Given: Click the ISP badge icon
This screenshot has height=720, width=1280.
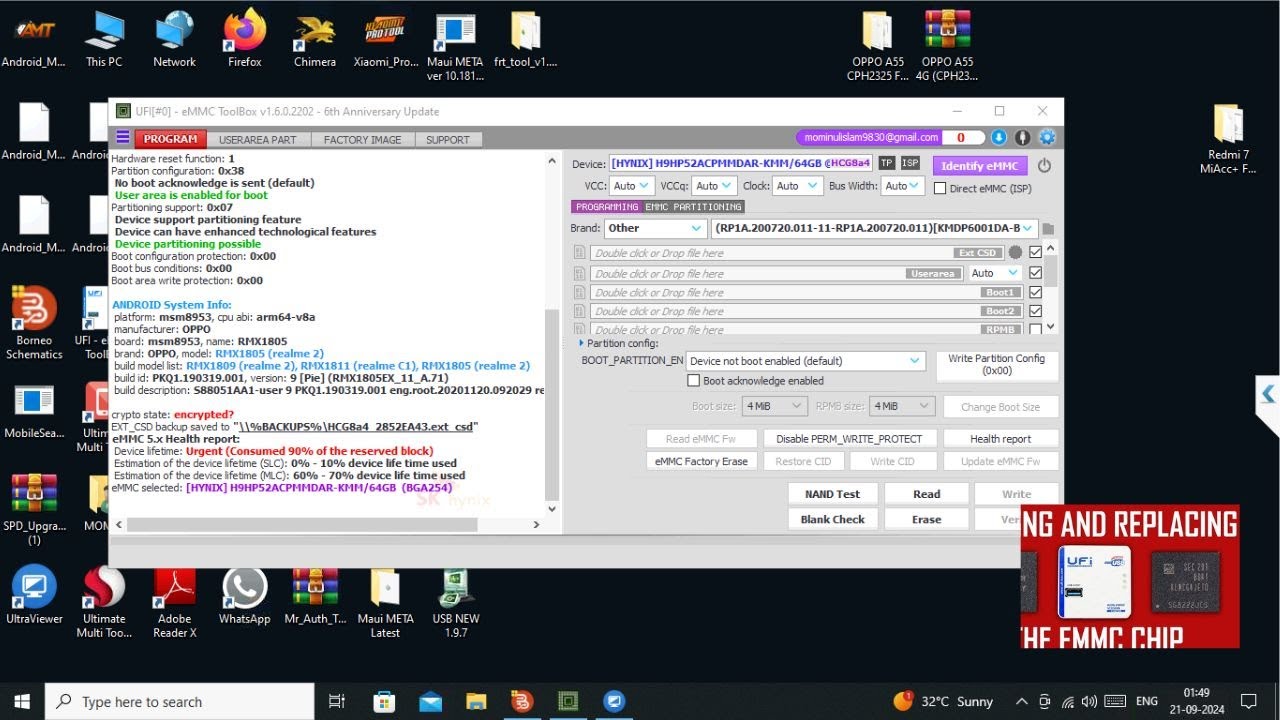Looking at the screenshot, I should 910,164.
